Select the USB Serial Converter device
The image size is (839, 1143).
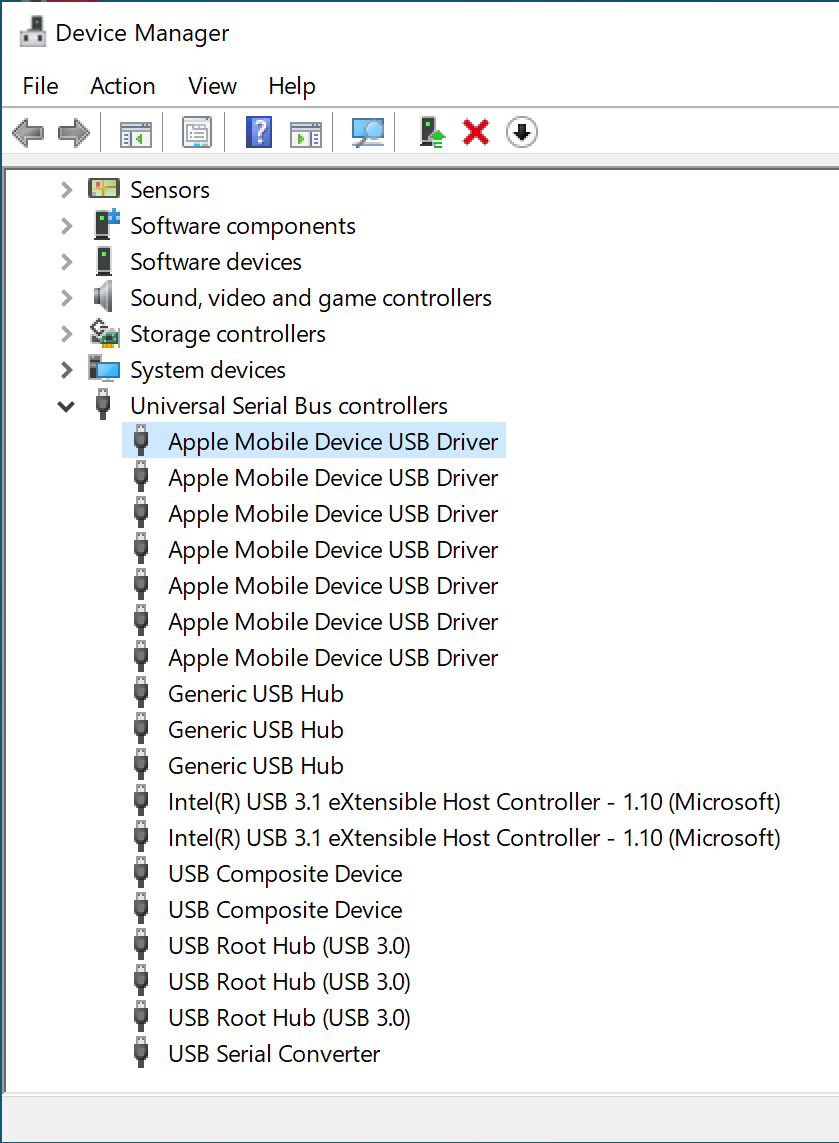[x=274, y=1054]
